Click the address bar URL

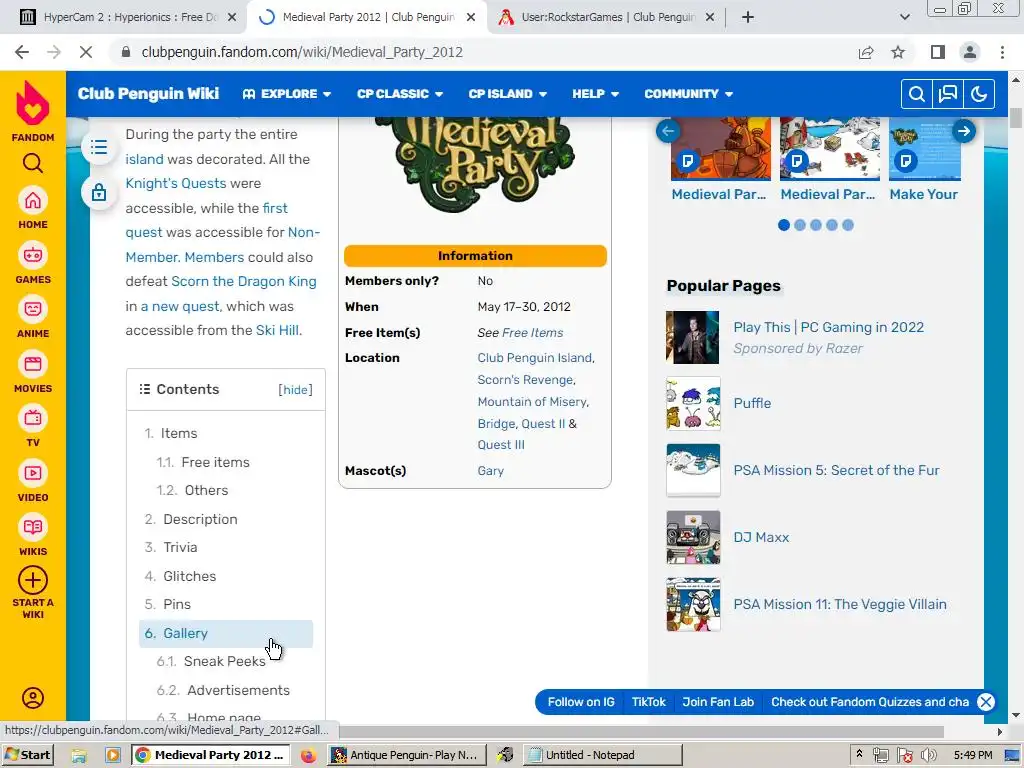[302, 52]
